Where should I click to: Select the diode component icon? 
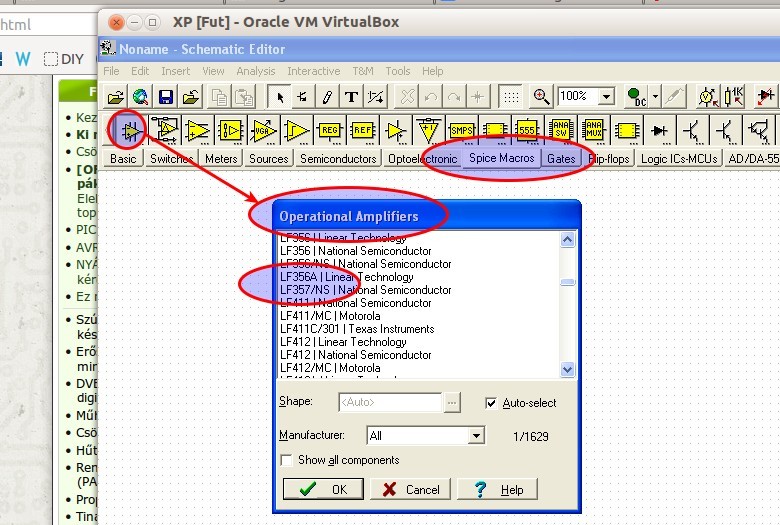659,131
